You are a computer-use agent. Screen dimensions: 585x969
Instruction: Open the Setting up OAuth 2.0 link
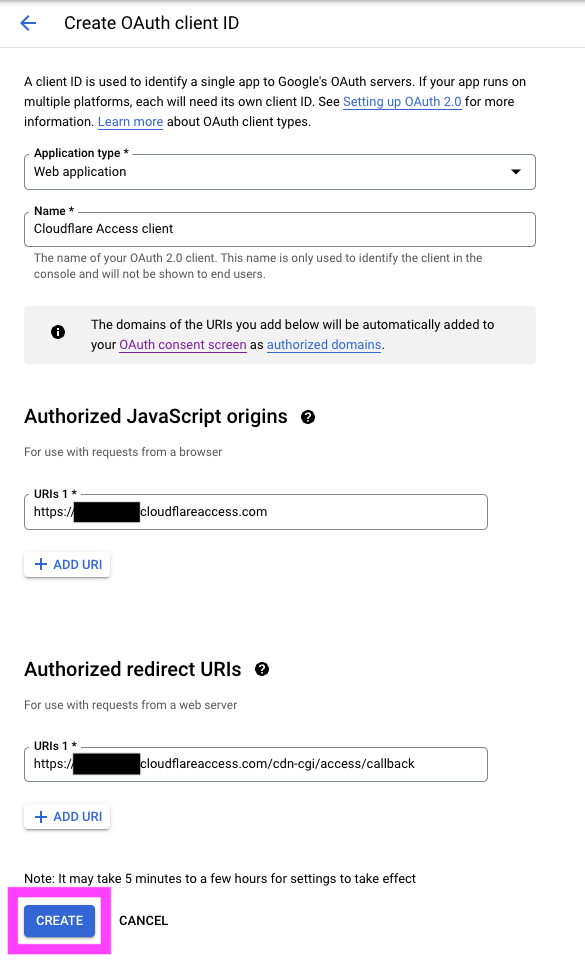tap(402, 102)
